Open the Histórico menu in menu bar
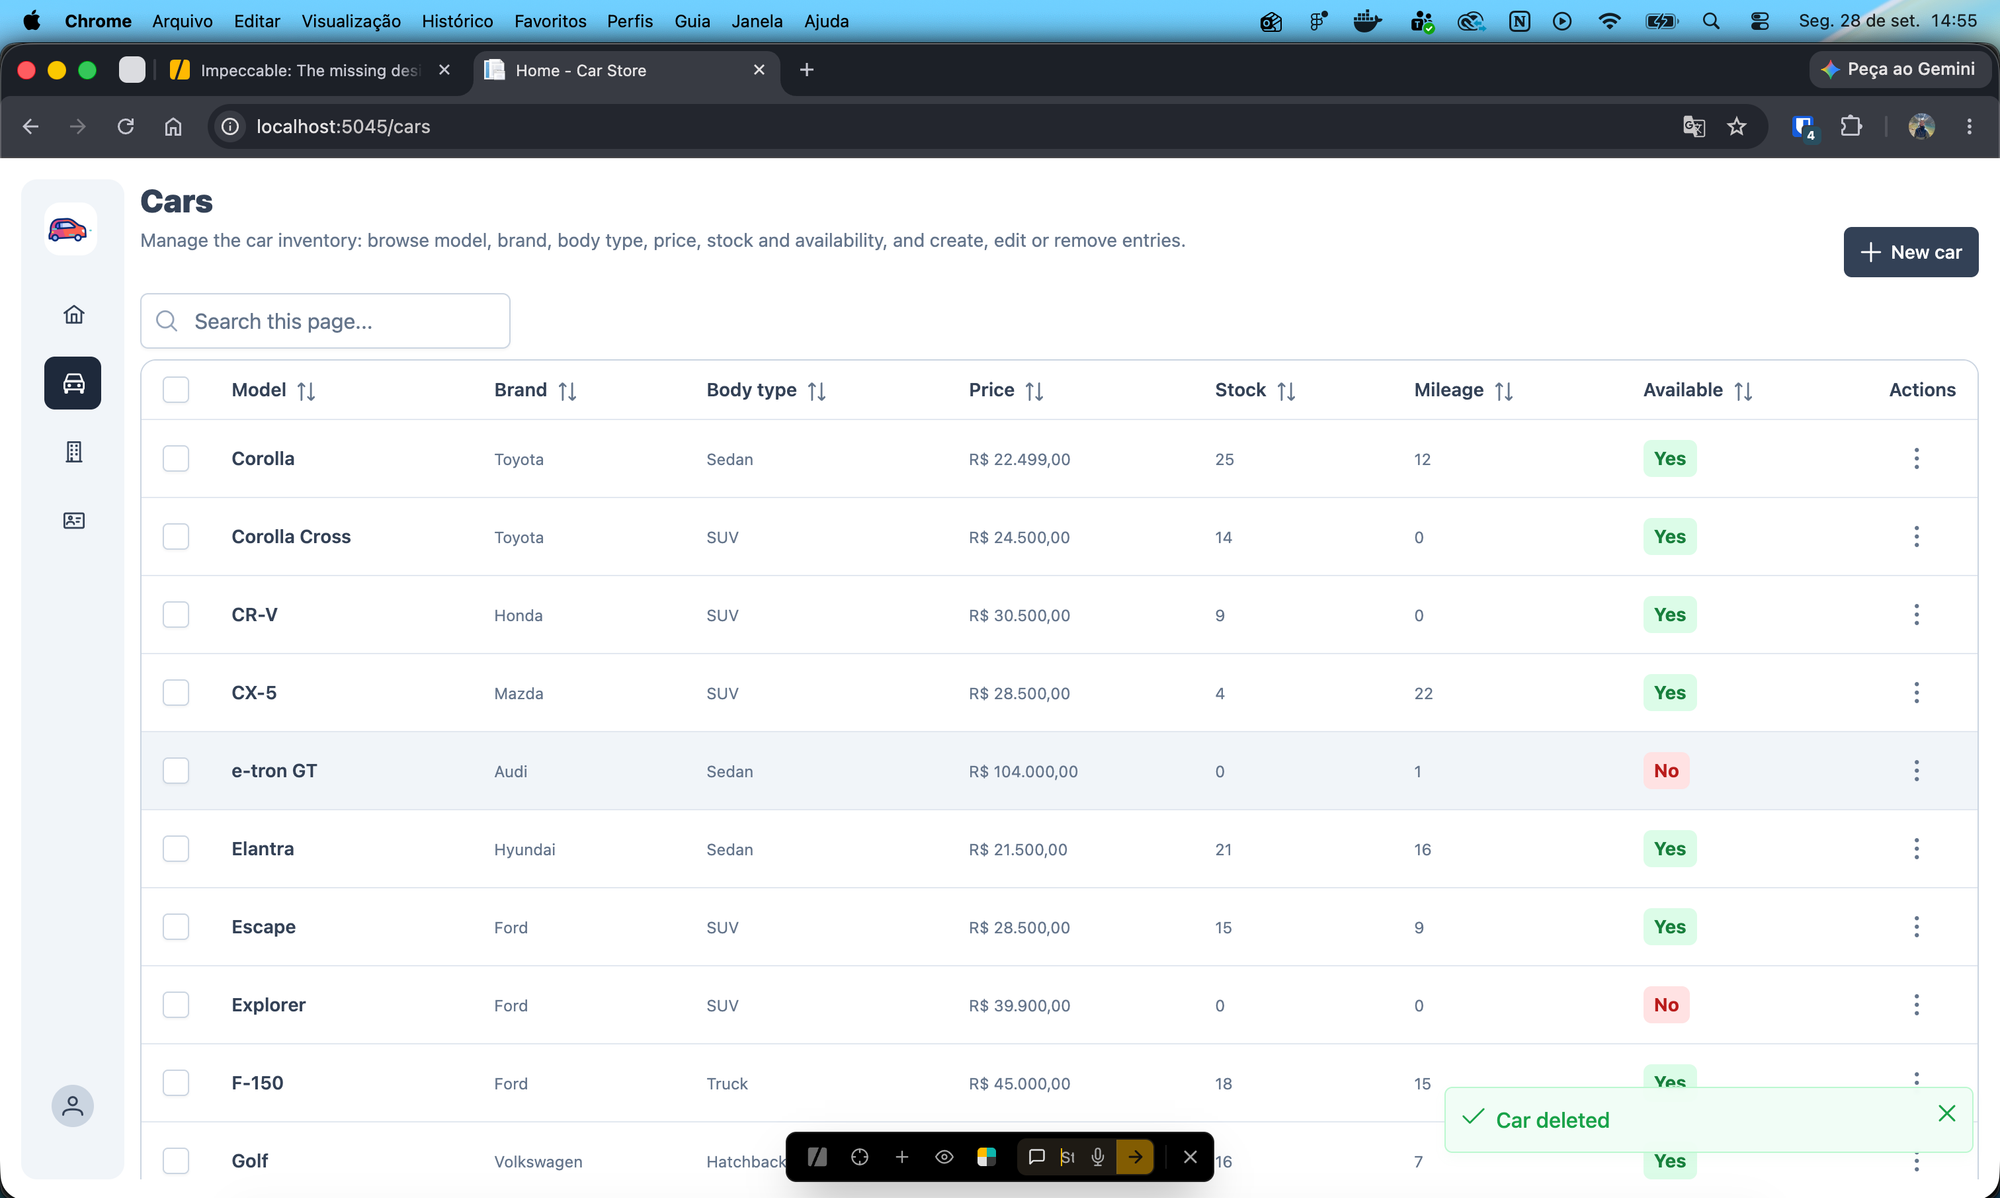Viewport: 2000px width, 1198px height. tap(457, 21)
